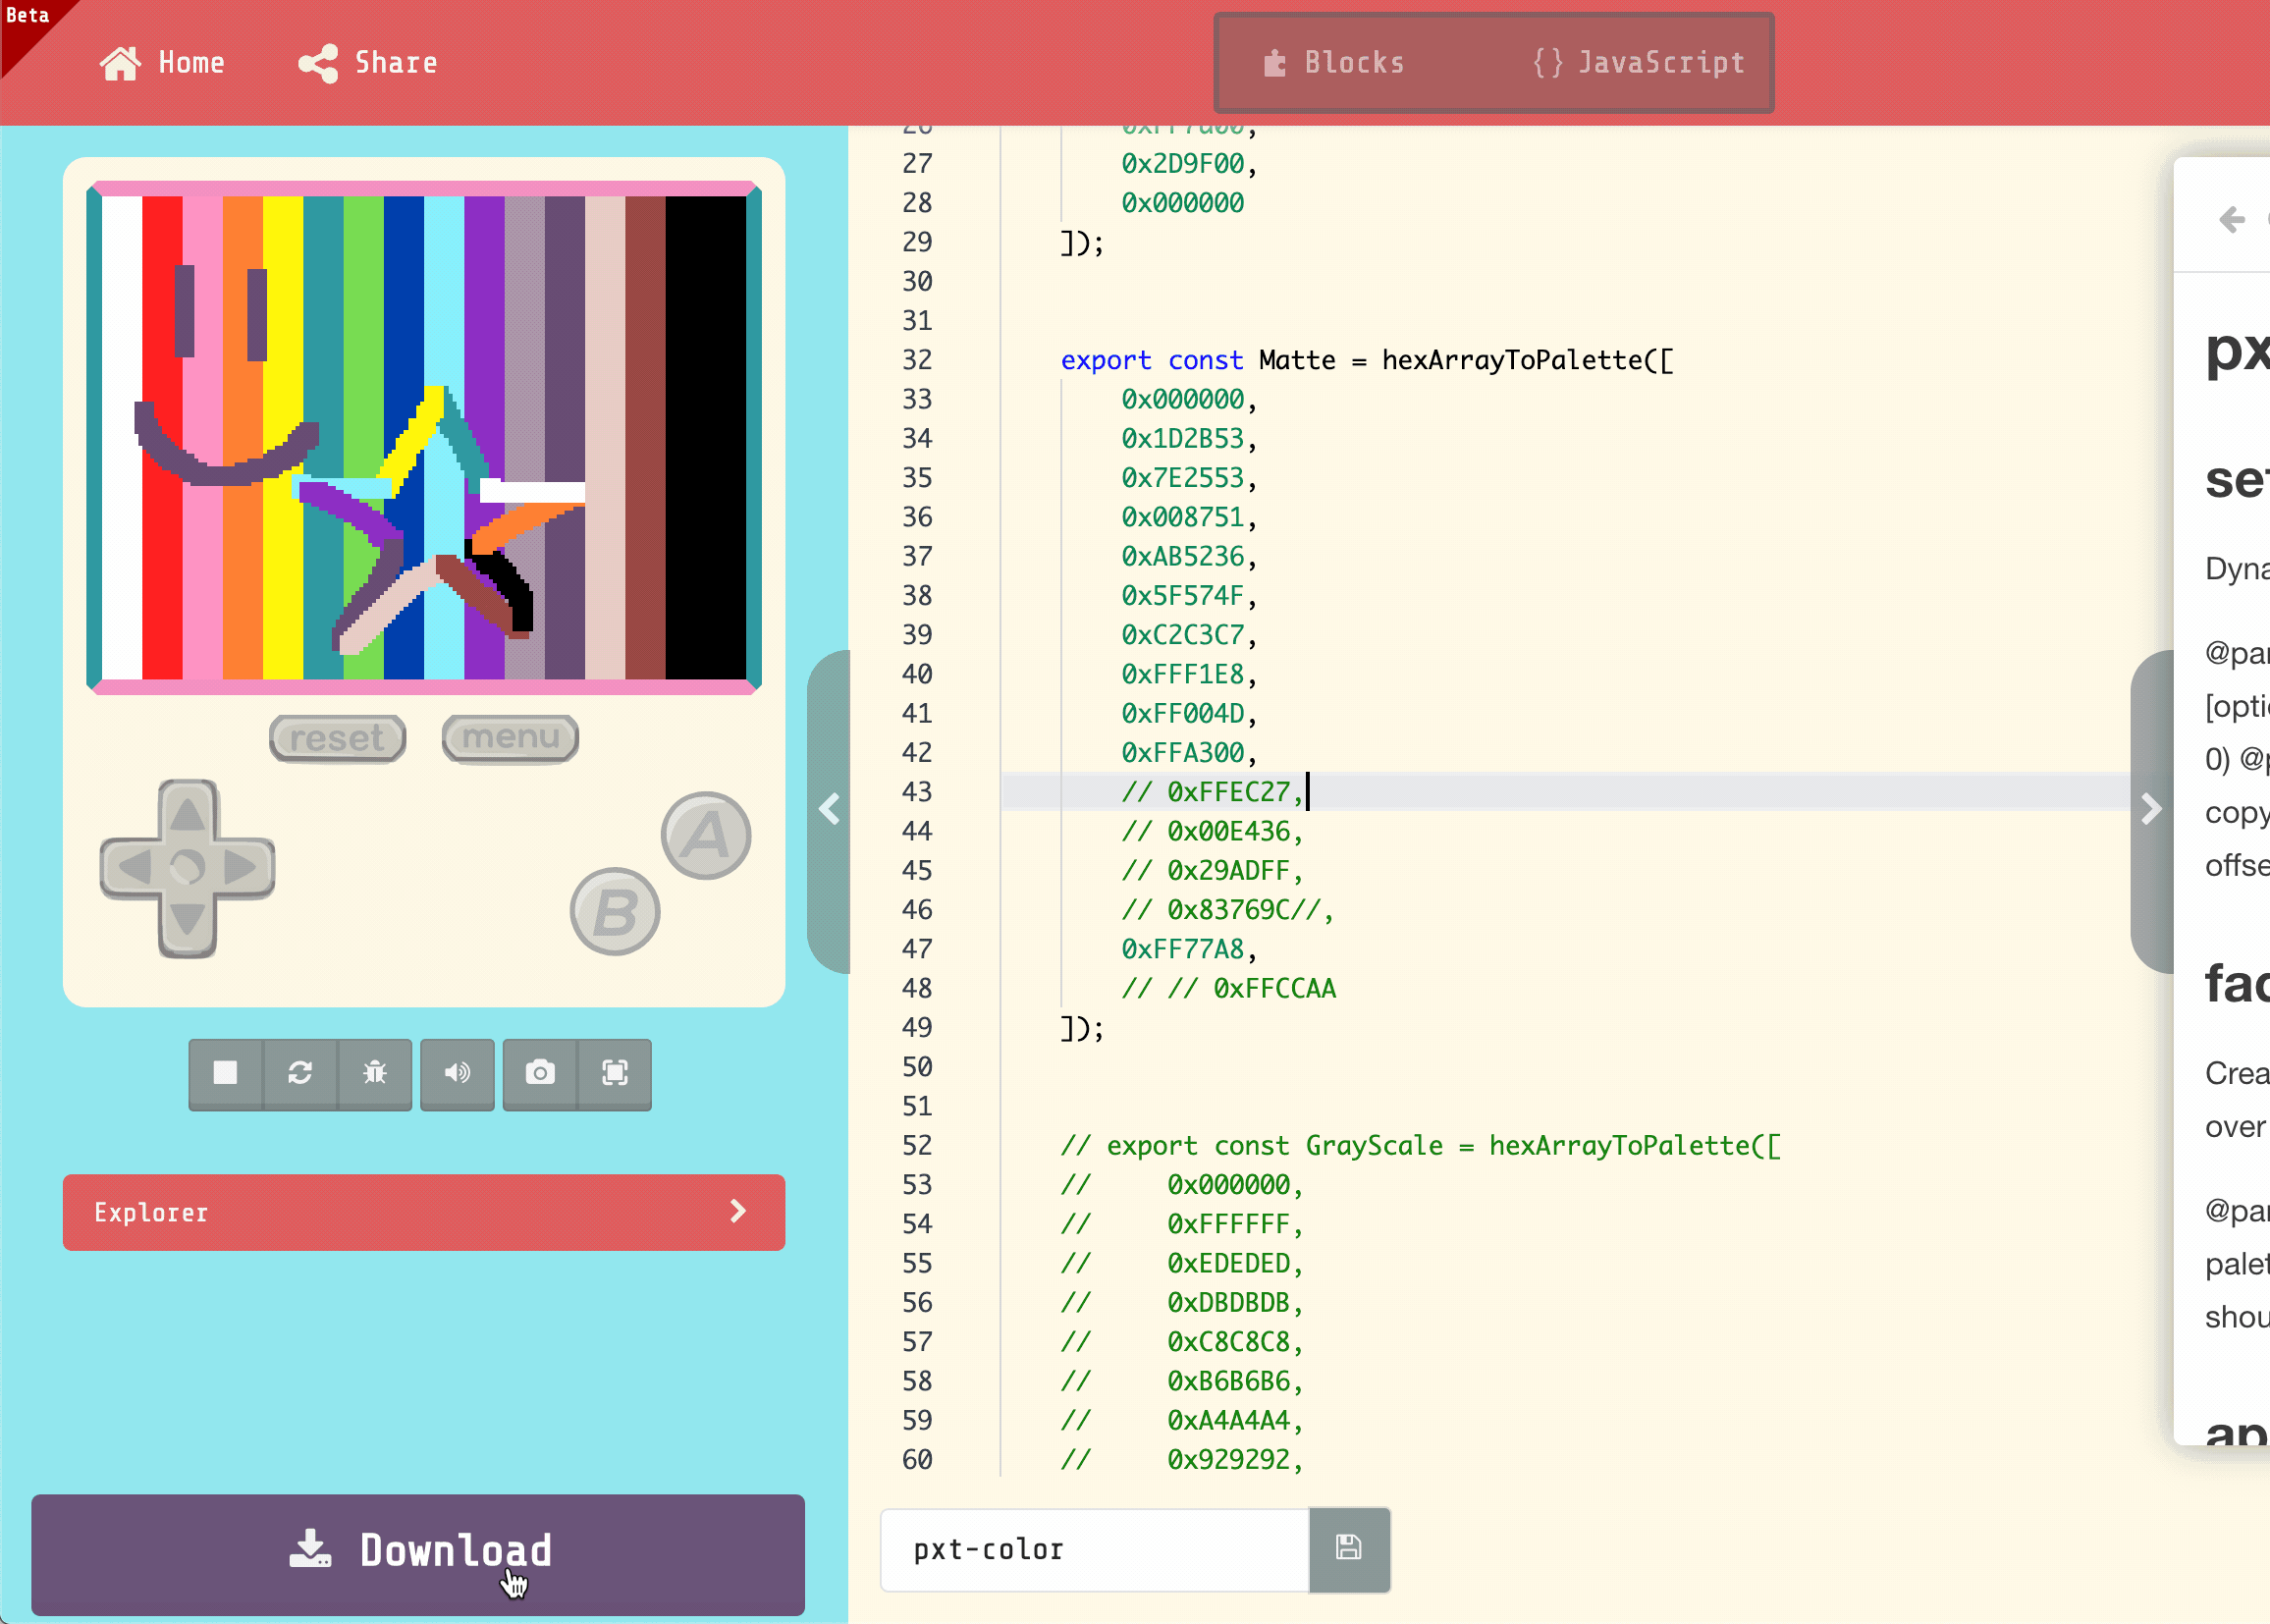Viewport: 2270px width, 1624px height.
Task: Click the simulator game screen
Action: click(424, 437)
